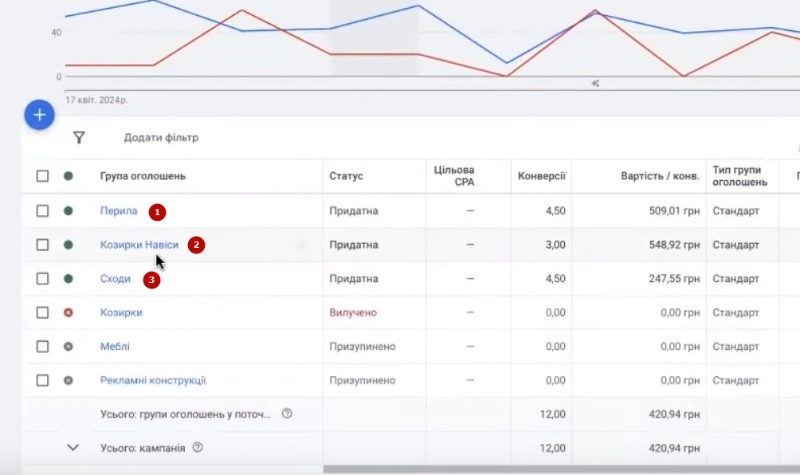Click the filter funnel icon
Viewport: 800px width, 475px height.
(79, 138)
